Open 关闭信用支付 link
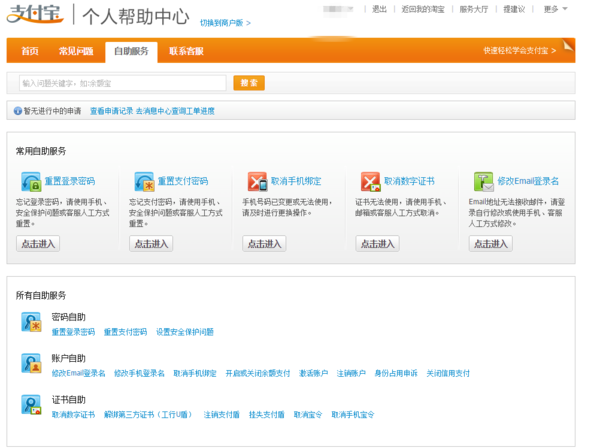 pyautogui.click(x=448, y=373)
